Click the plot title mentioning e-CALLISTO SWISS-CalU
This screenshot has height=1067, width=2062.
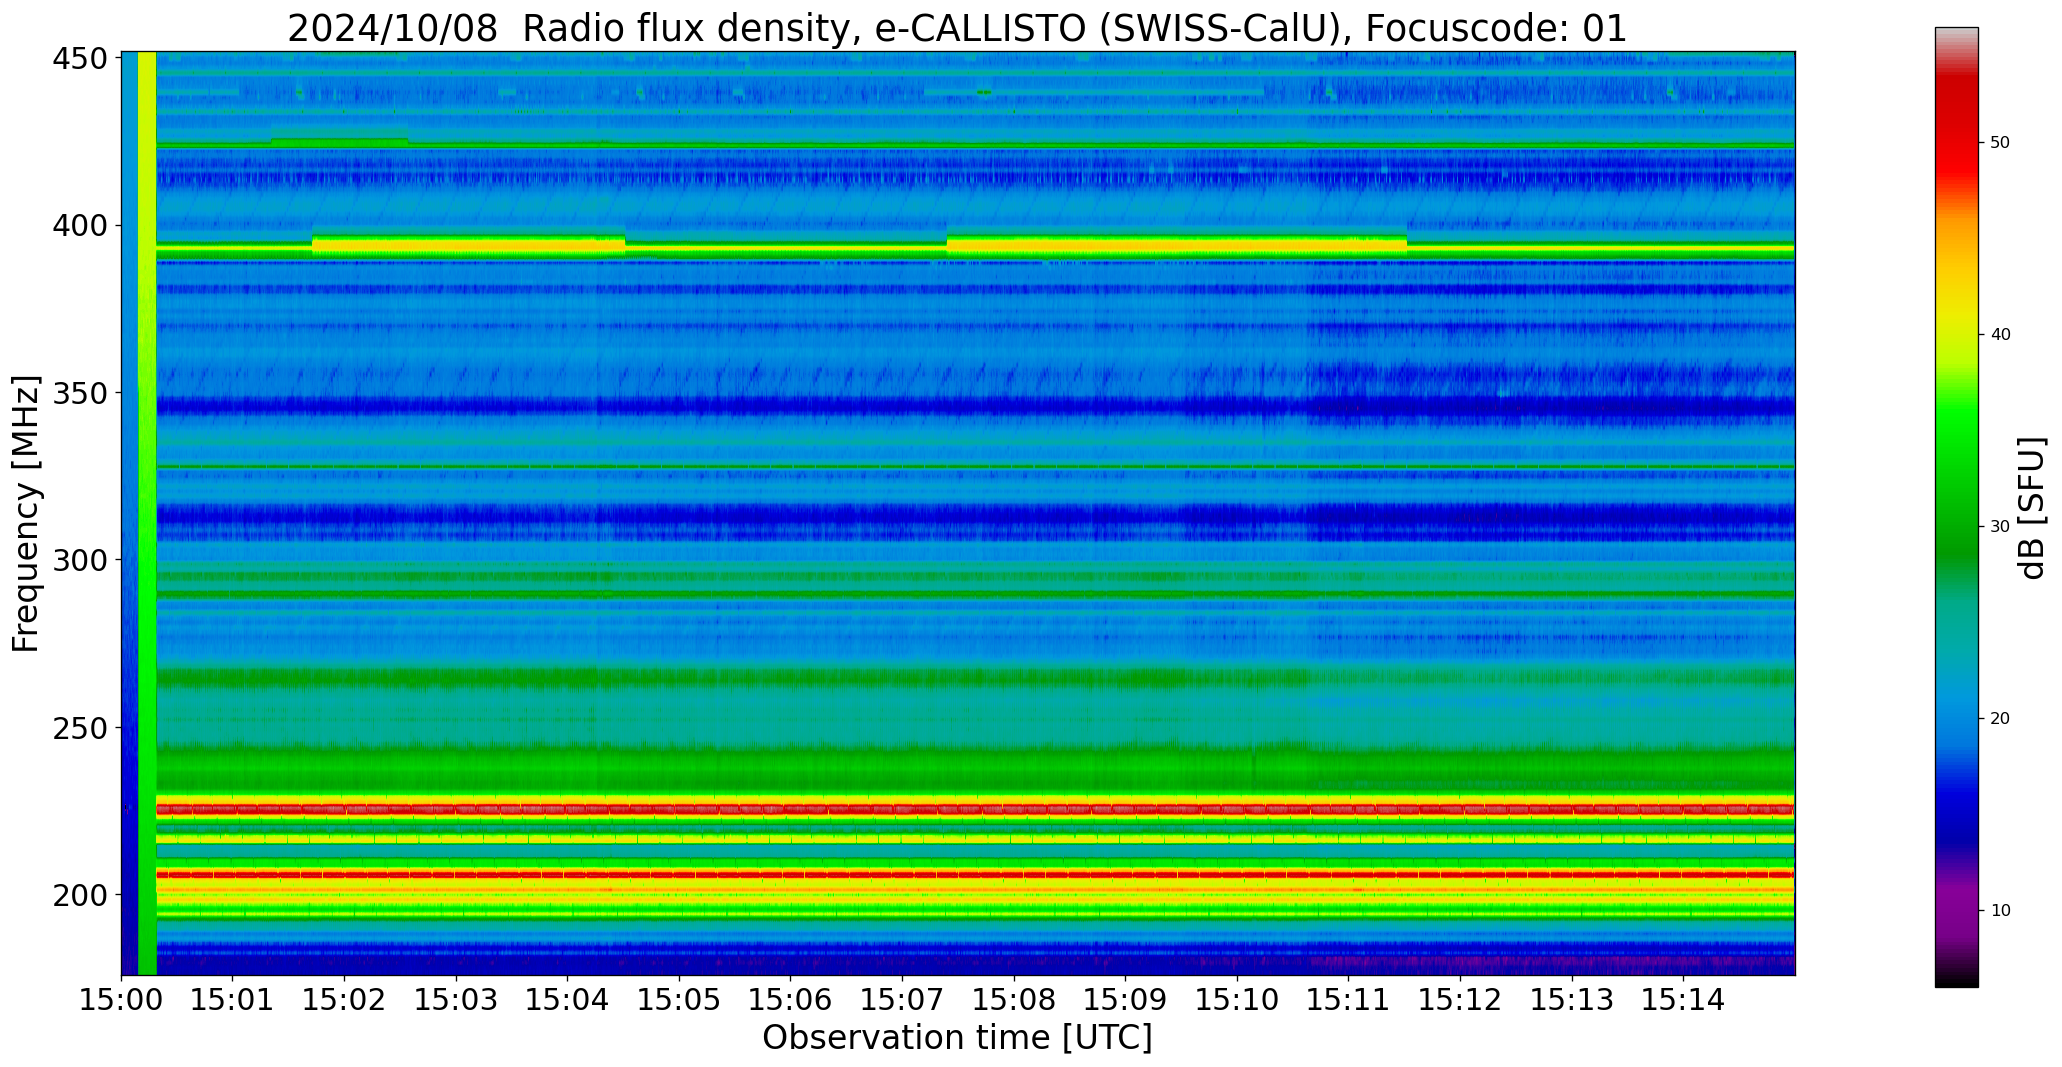(957, 28)
